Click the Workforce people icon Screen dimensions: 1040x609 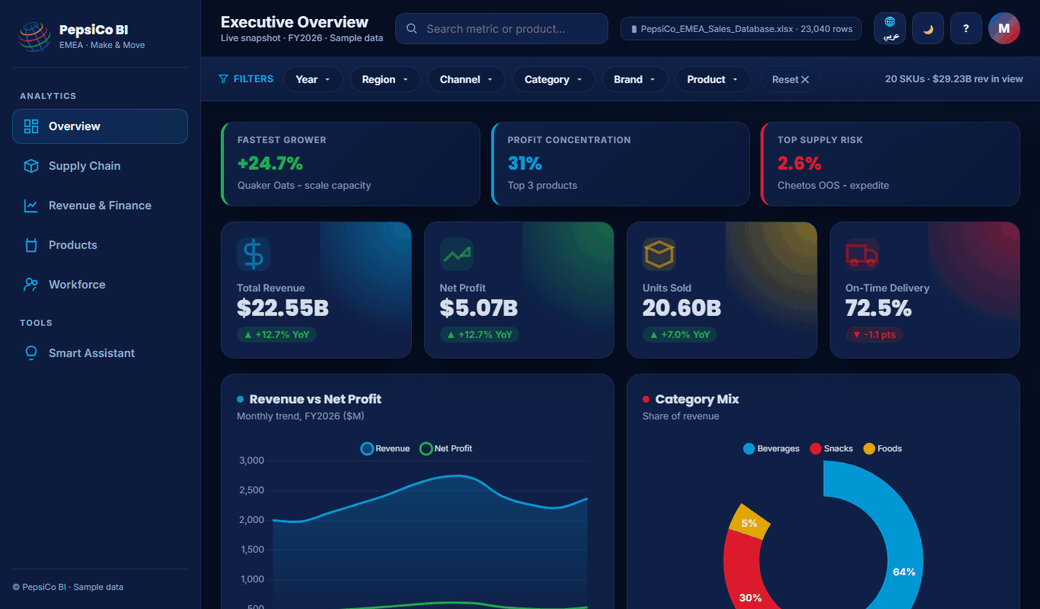coord(31,285)
